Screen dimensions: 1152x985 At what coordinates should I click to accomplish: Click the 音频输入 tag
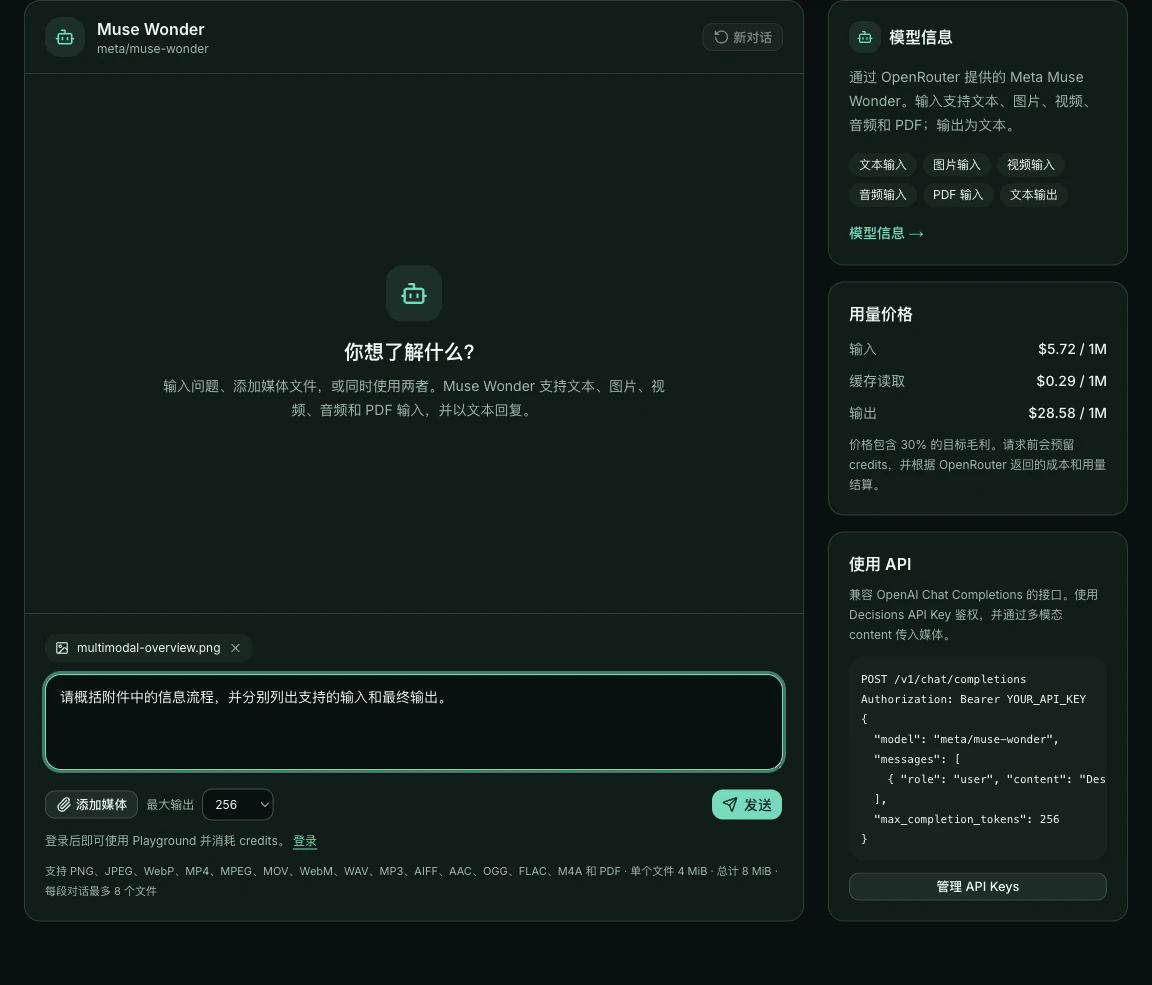[882, 195]
